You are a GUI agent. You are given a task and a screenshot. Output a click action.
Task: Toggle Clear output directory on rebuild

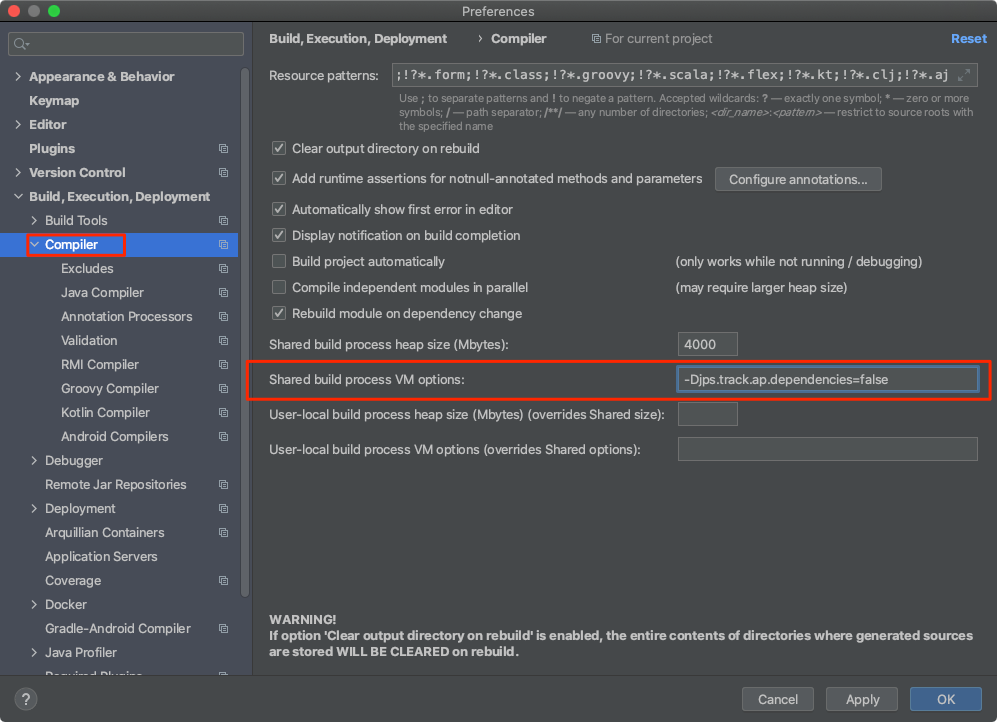(x=278, y=149)
